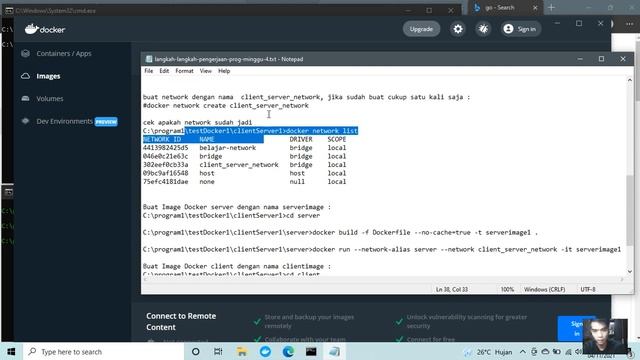Show hidden system tray icons

[523, 352]
